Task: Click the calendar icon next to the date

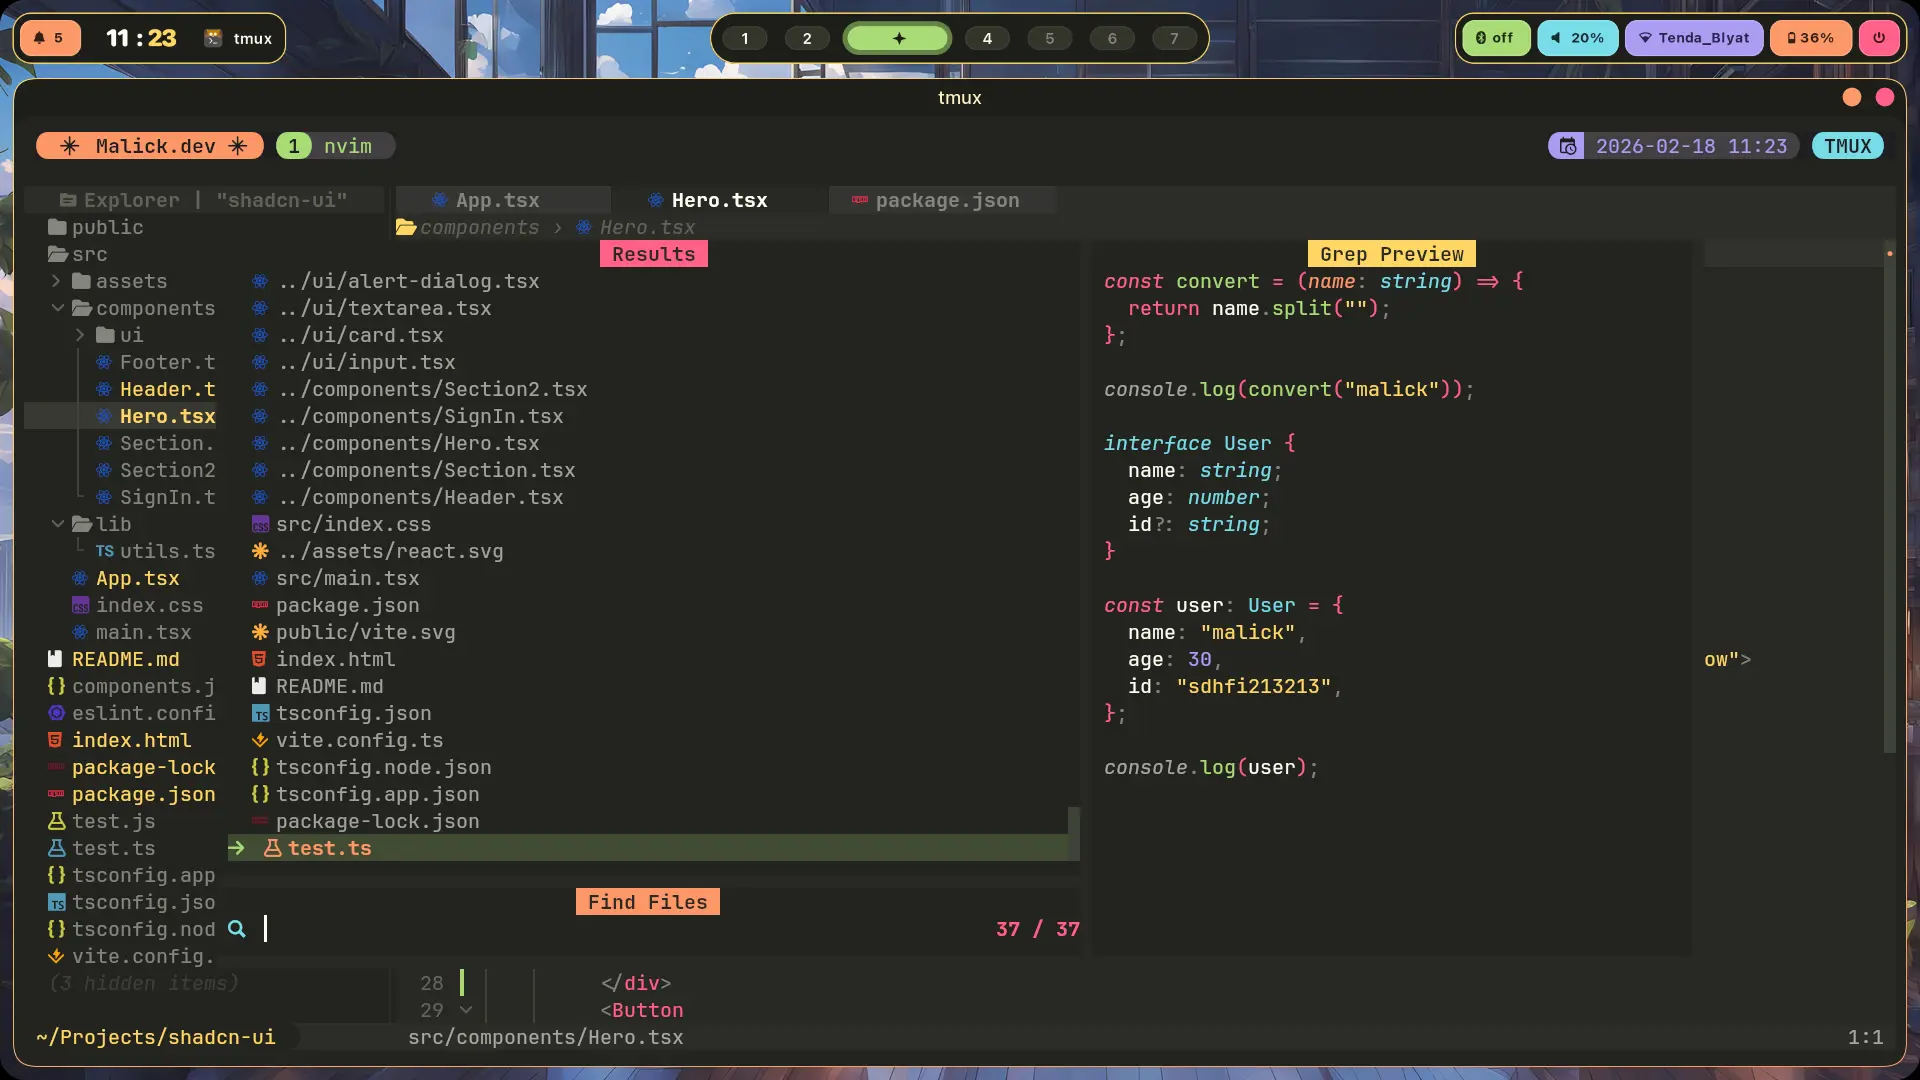Action: (1567, 146)
